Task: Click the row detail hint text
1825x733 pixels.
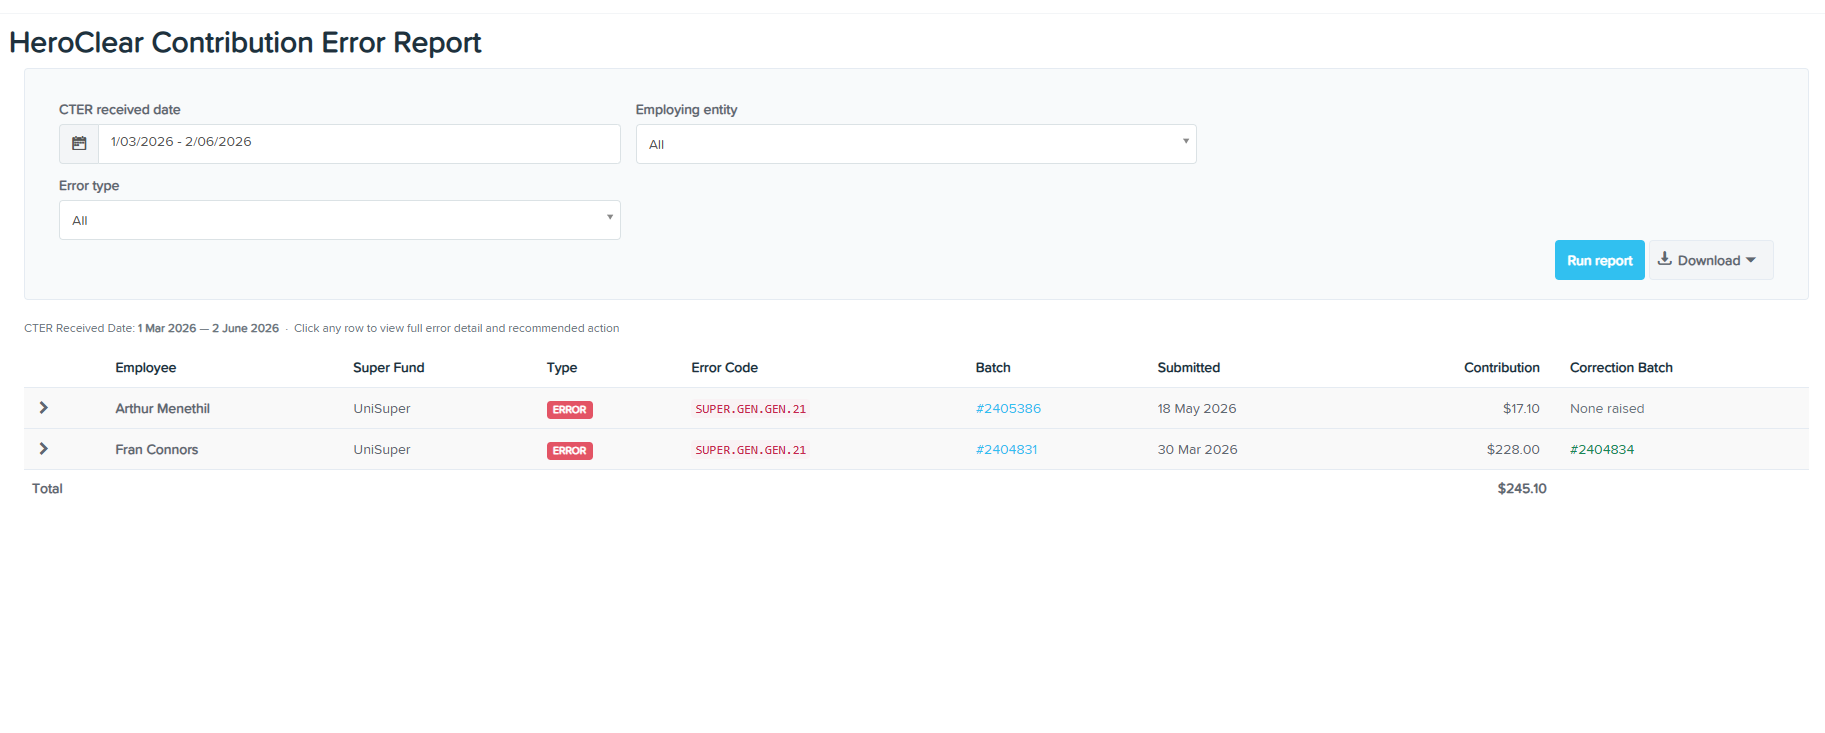Action: tap(457, 328)
